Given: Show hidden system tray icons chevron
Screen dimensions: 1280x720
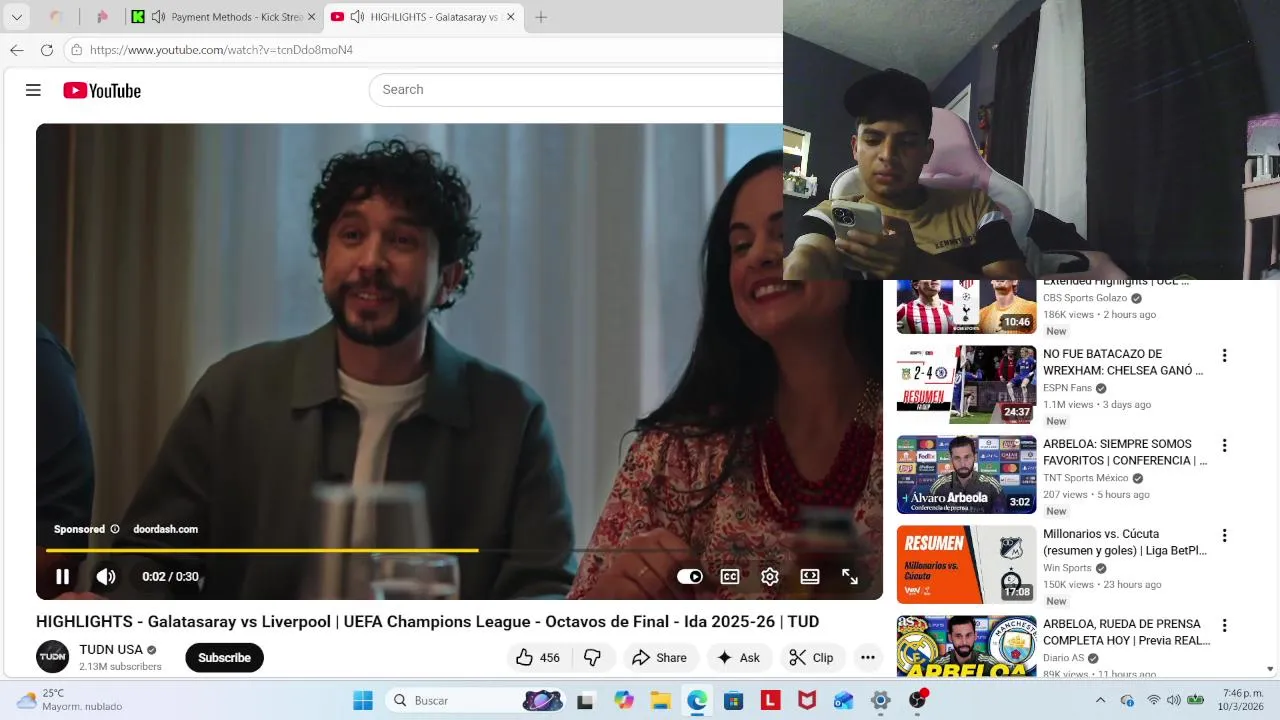Looking at the screenshot, I should [x=1100, y=700].
